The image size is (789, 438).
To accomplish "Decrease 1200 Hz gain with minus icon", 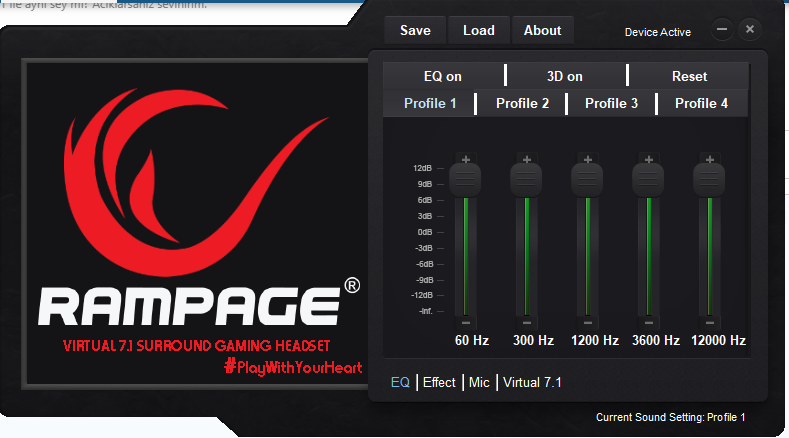I will click(588, 323).
